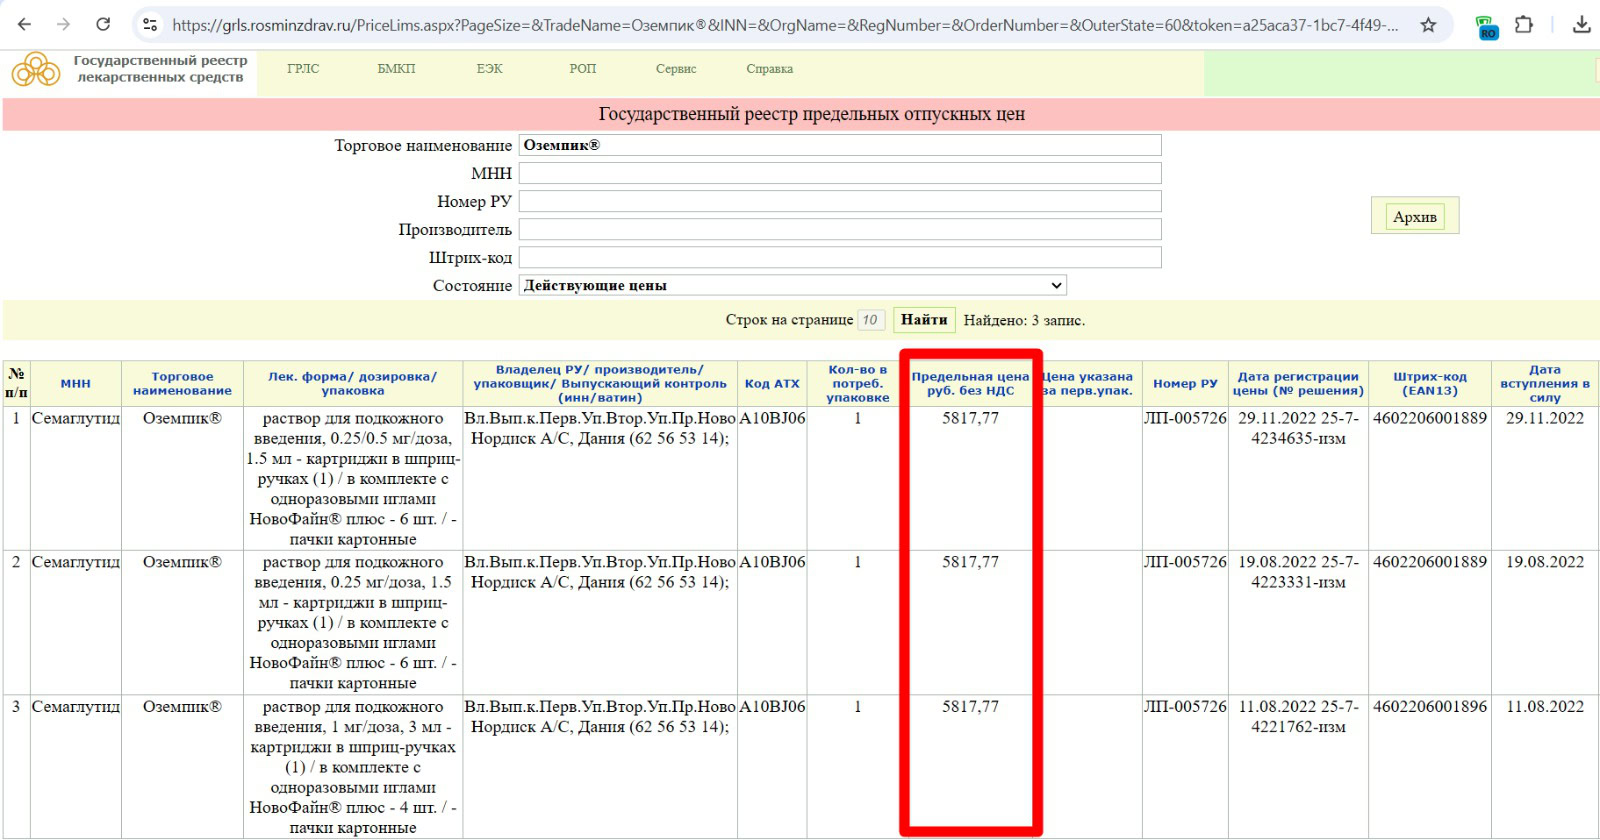Open the Состояние dropdown 'Действующие цены'

(x=793, y=285)
